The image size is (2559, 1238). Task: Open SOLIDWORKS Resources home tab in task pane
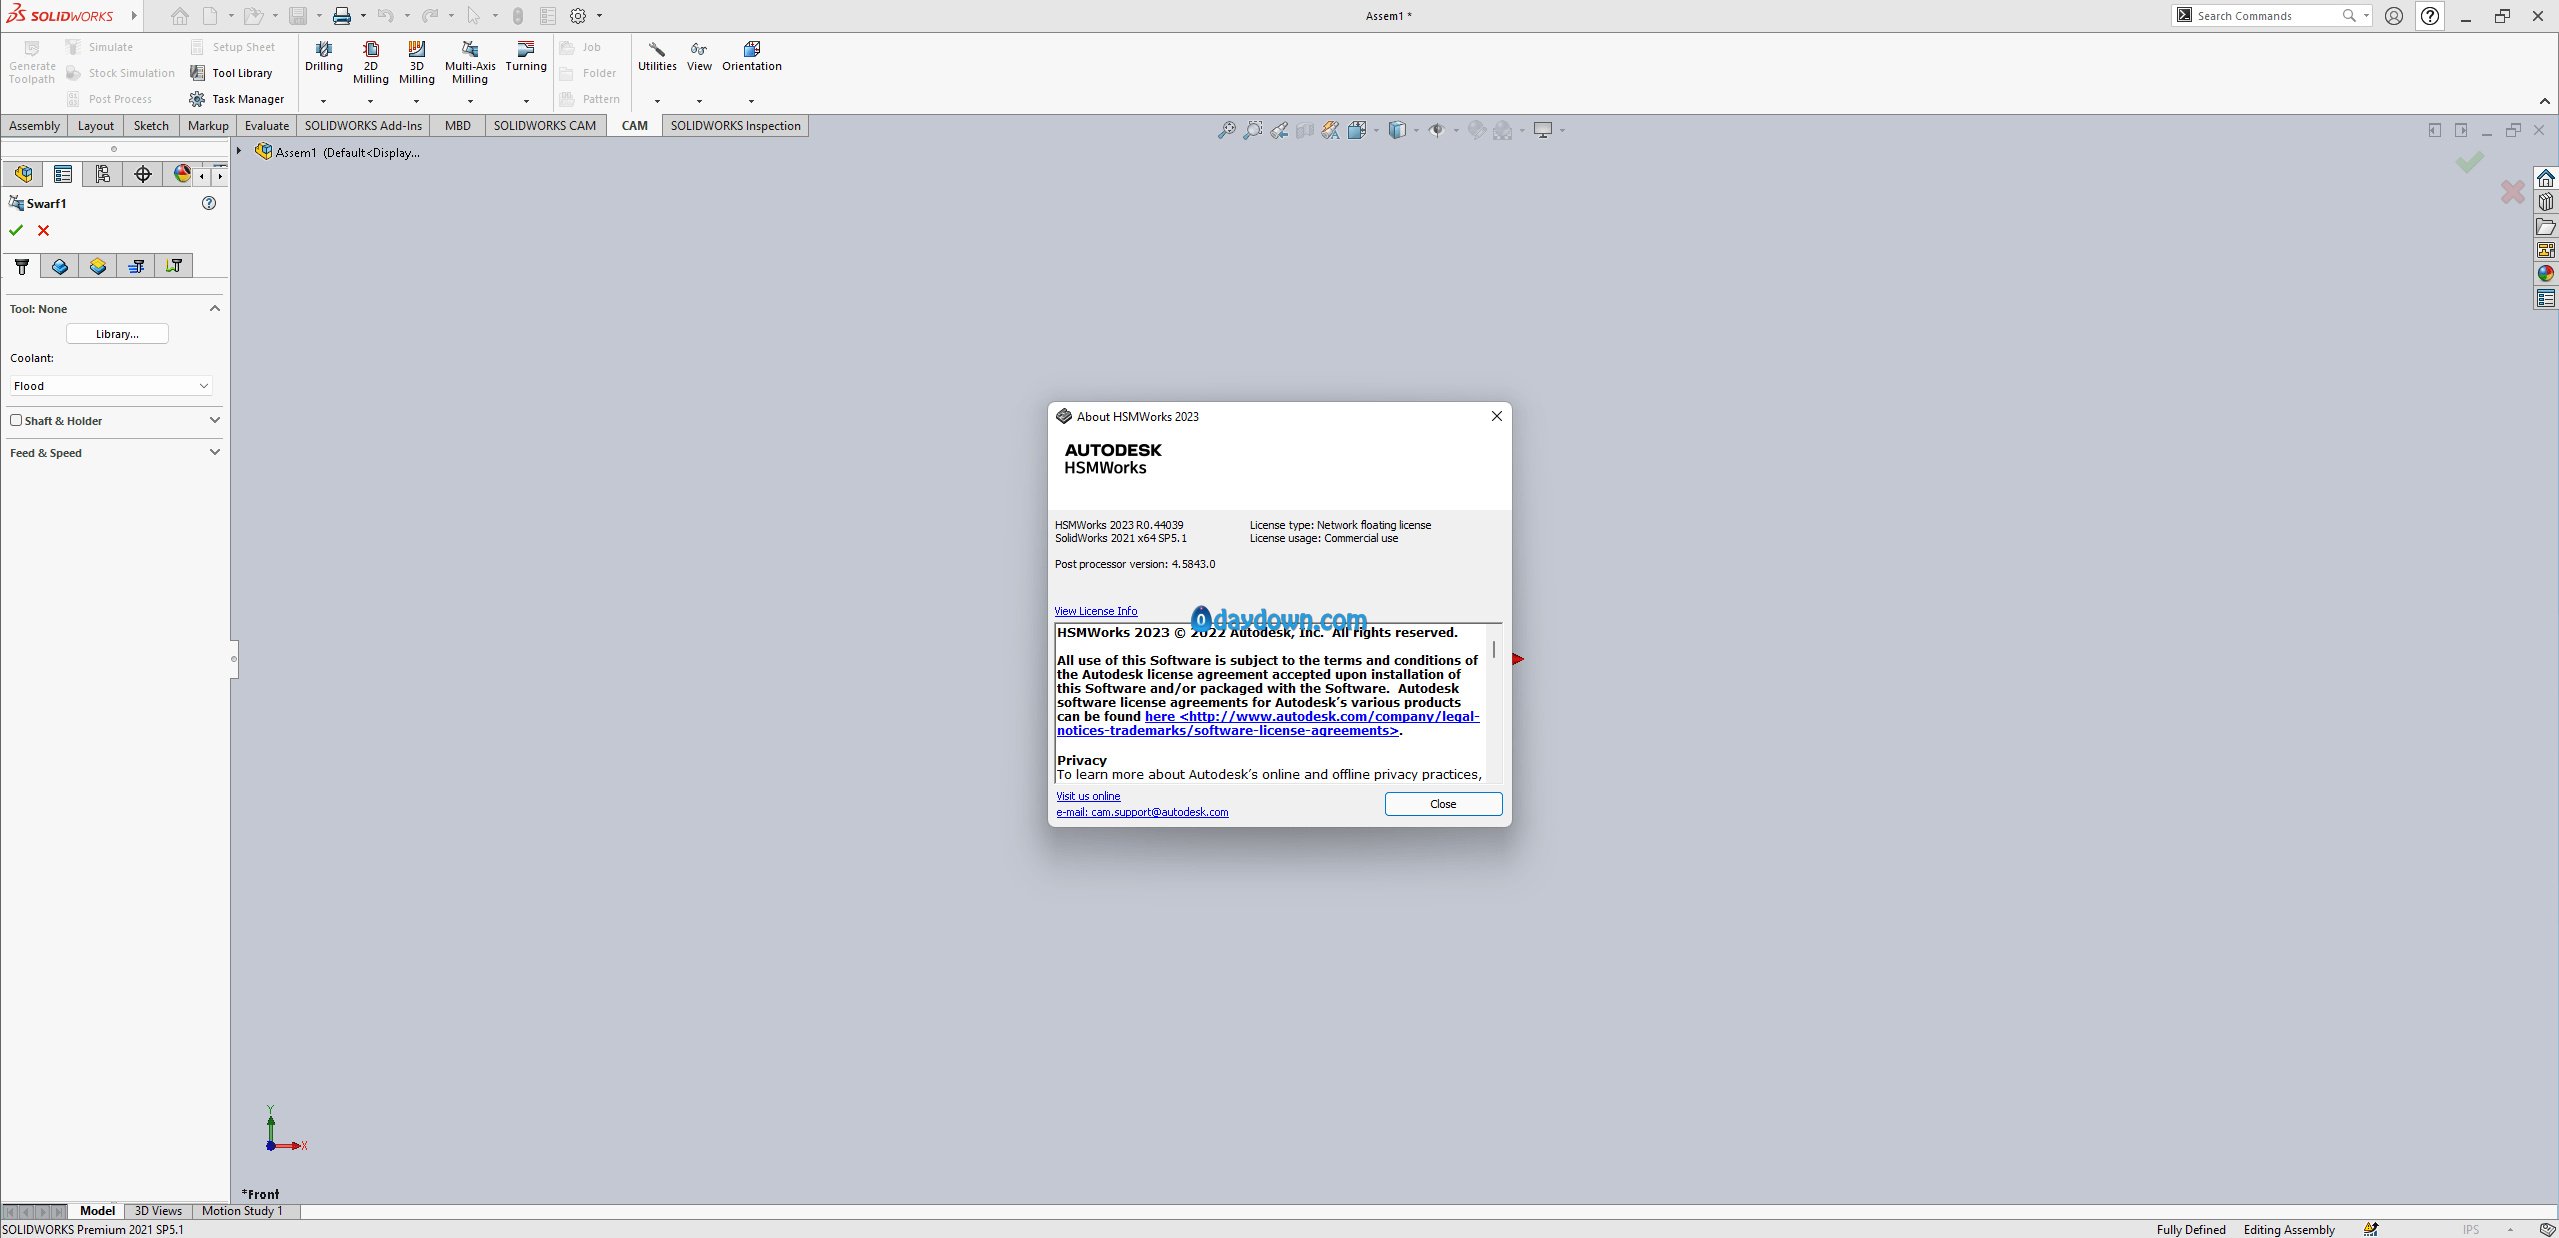pyautogui.click(x=2546, y=179)
